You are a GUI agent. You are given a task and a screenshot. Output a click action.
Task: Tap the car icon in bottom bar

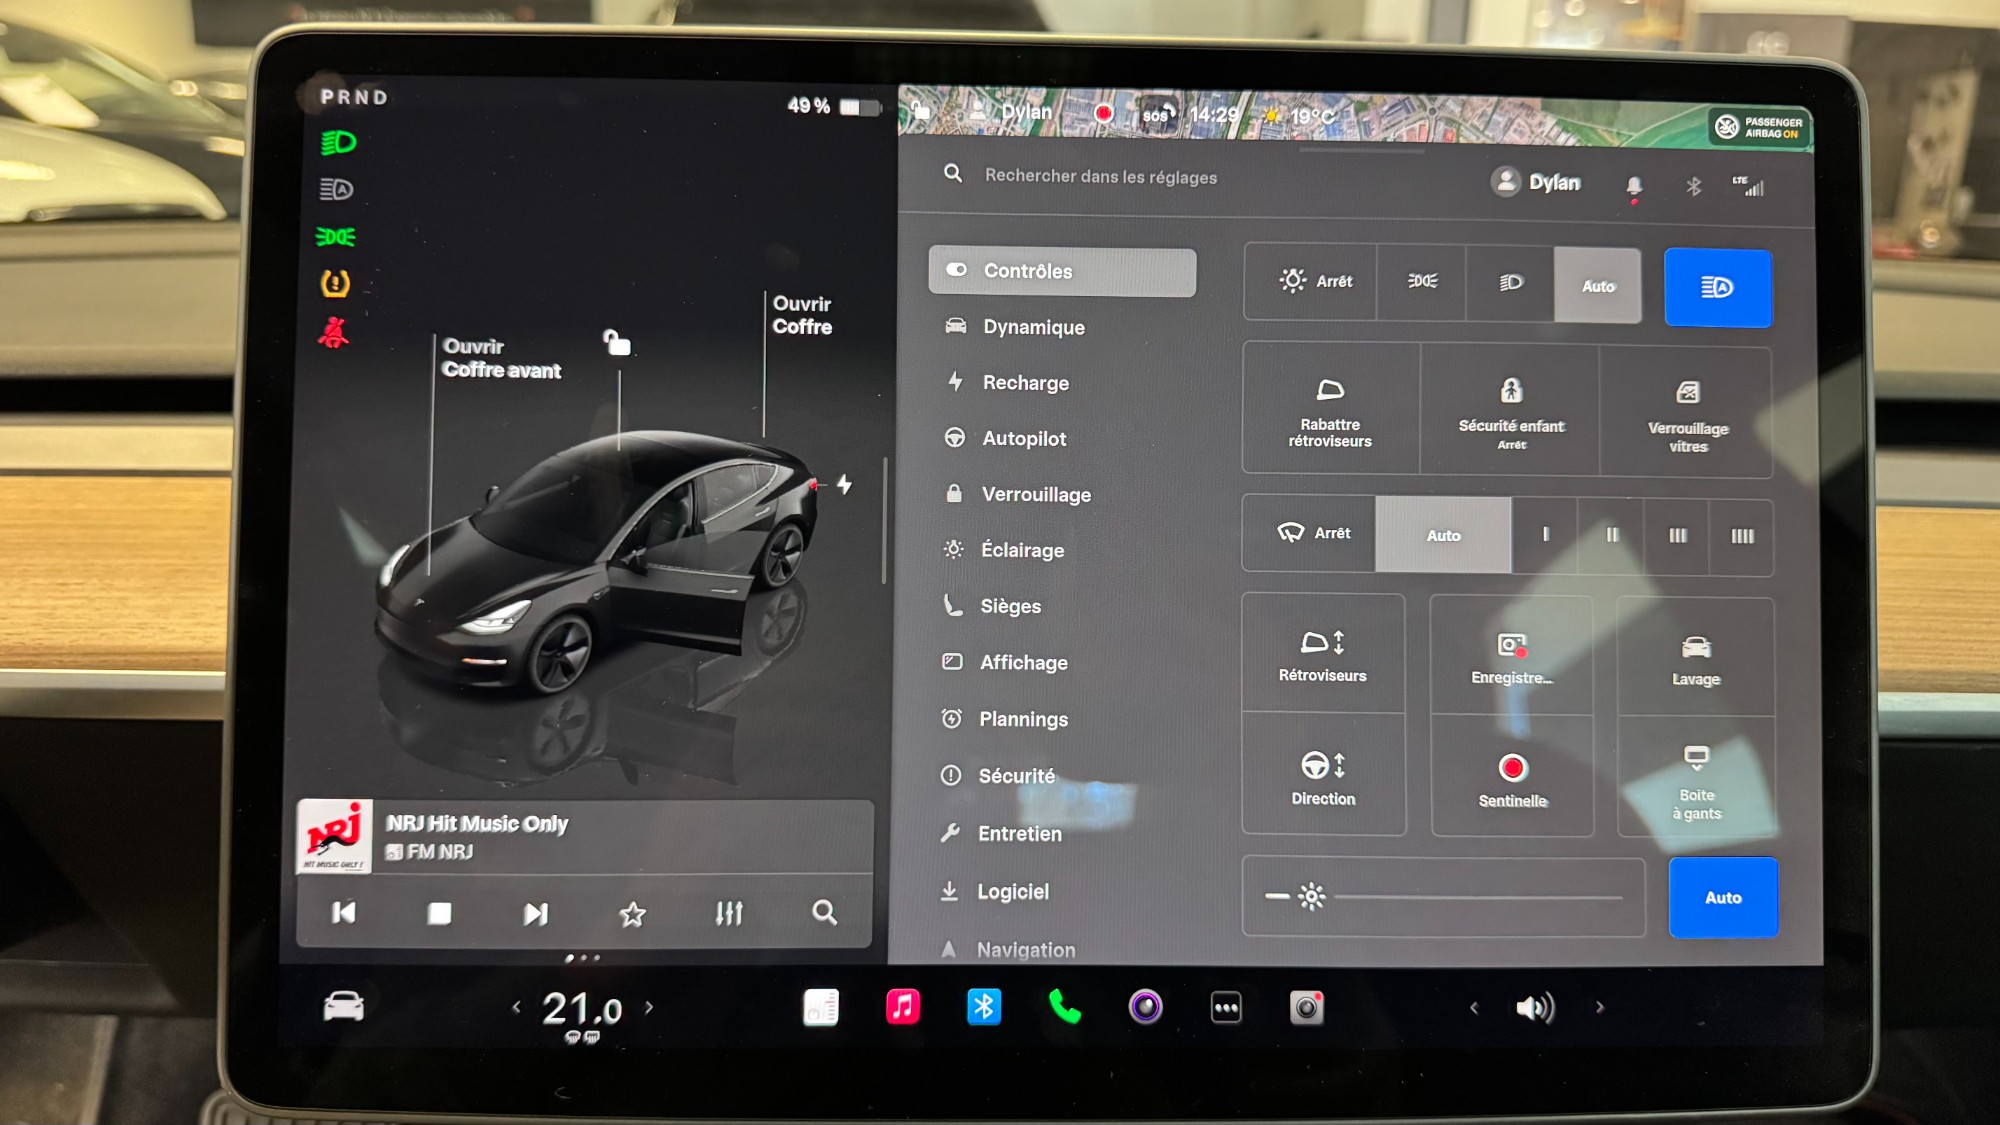pyautogui.click(x=343, y=1006)
